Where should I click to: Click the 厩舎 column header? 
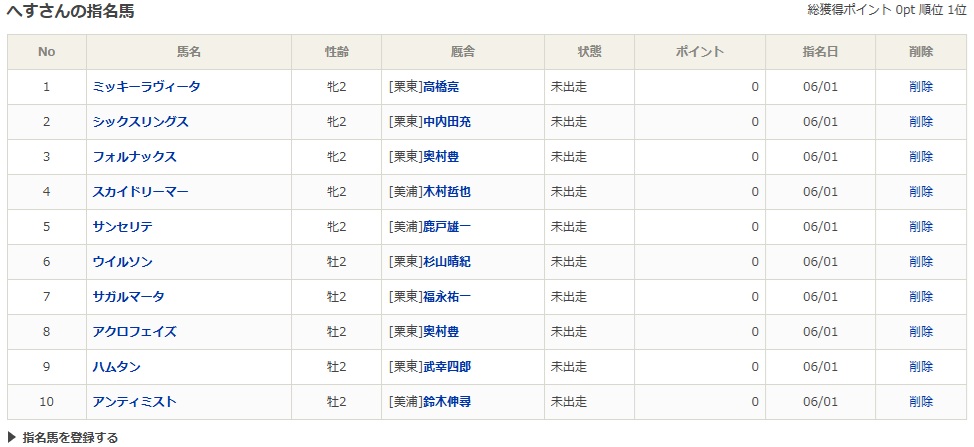[463, 52]
